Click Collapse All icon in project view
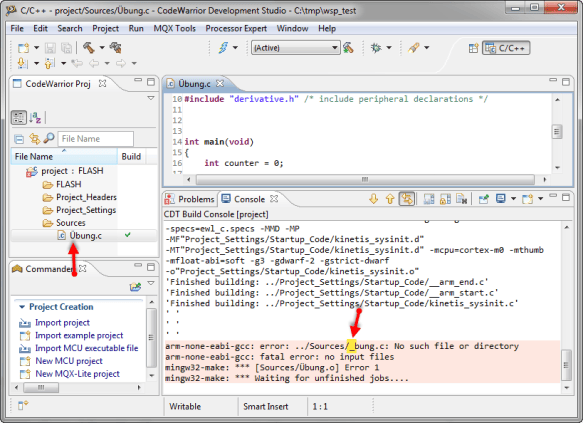 [19, 139]
